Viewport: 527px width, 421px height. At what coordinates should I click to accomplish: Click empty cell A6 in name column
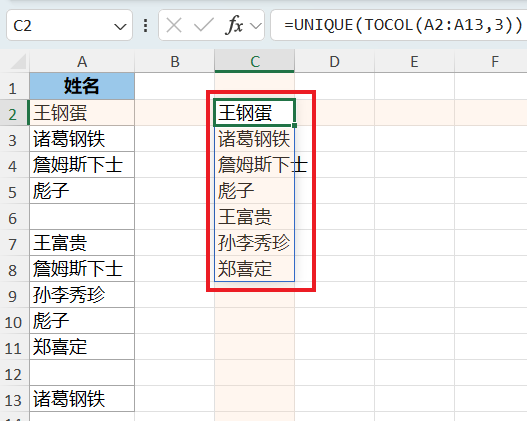[82, 217]
